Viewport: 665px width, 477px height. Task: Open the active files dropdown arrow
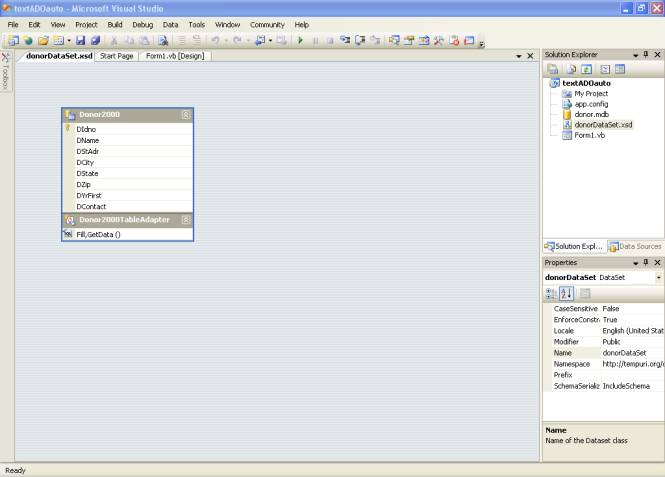pyautogui.click(x=519, y=56)
